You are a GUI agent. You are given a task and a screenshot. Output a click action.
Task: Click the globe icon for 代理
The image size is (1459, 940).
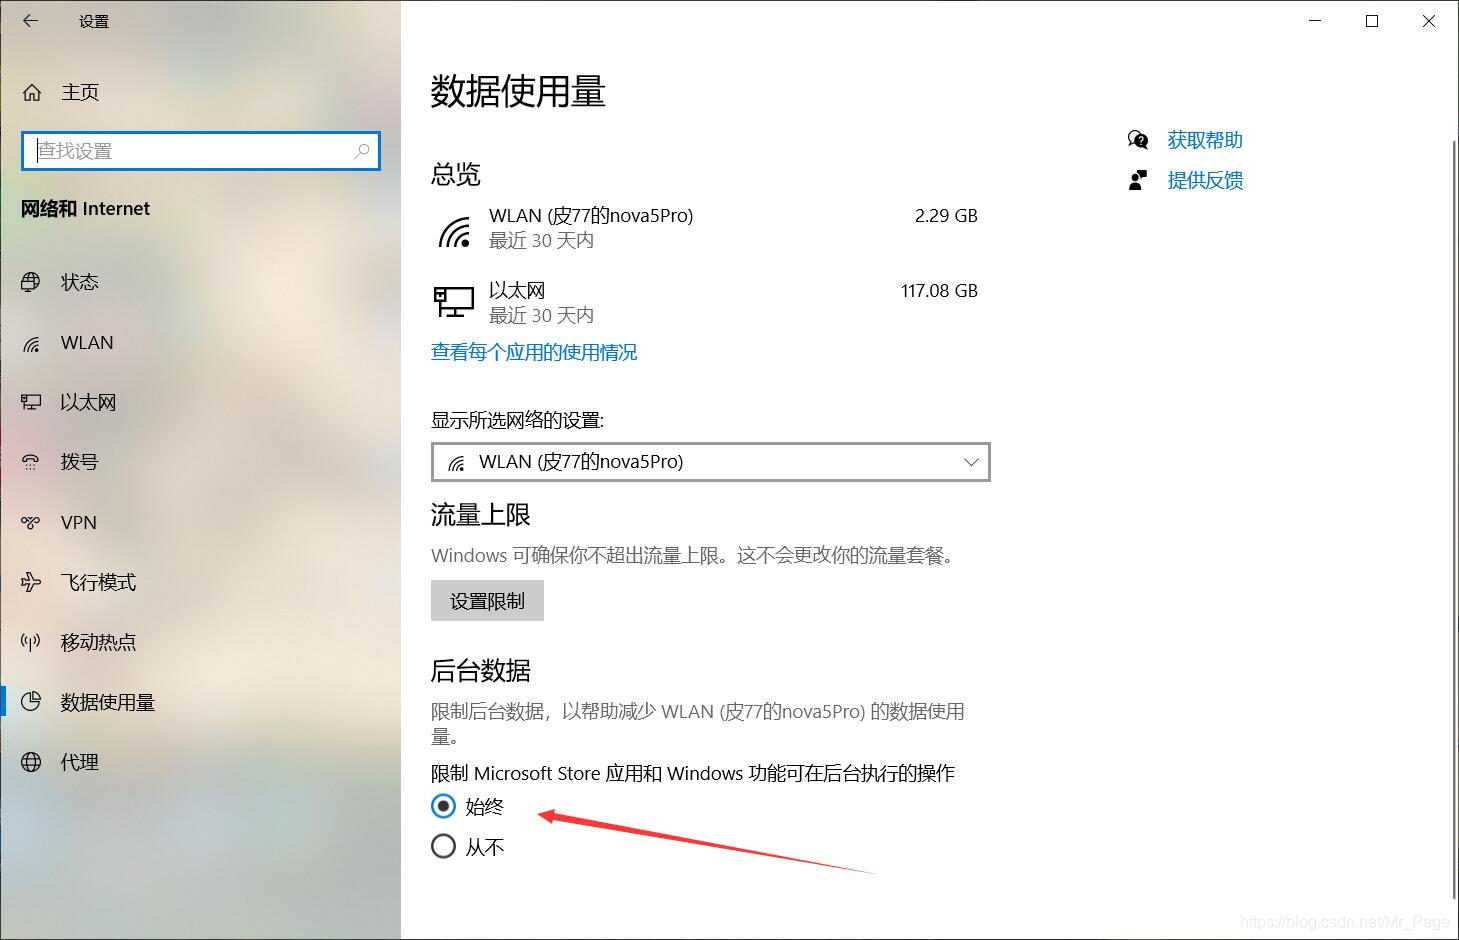click(31, 762)
